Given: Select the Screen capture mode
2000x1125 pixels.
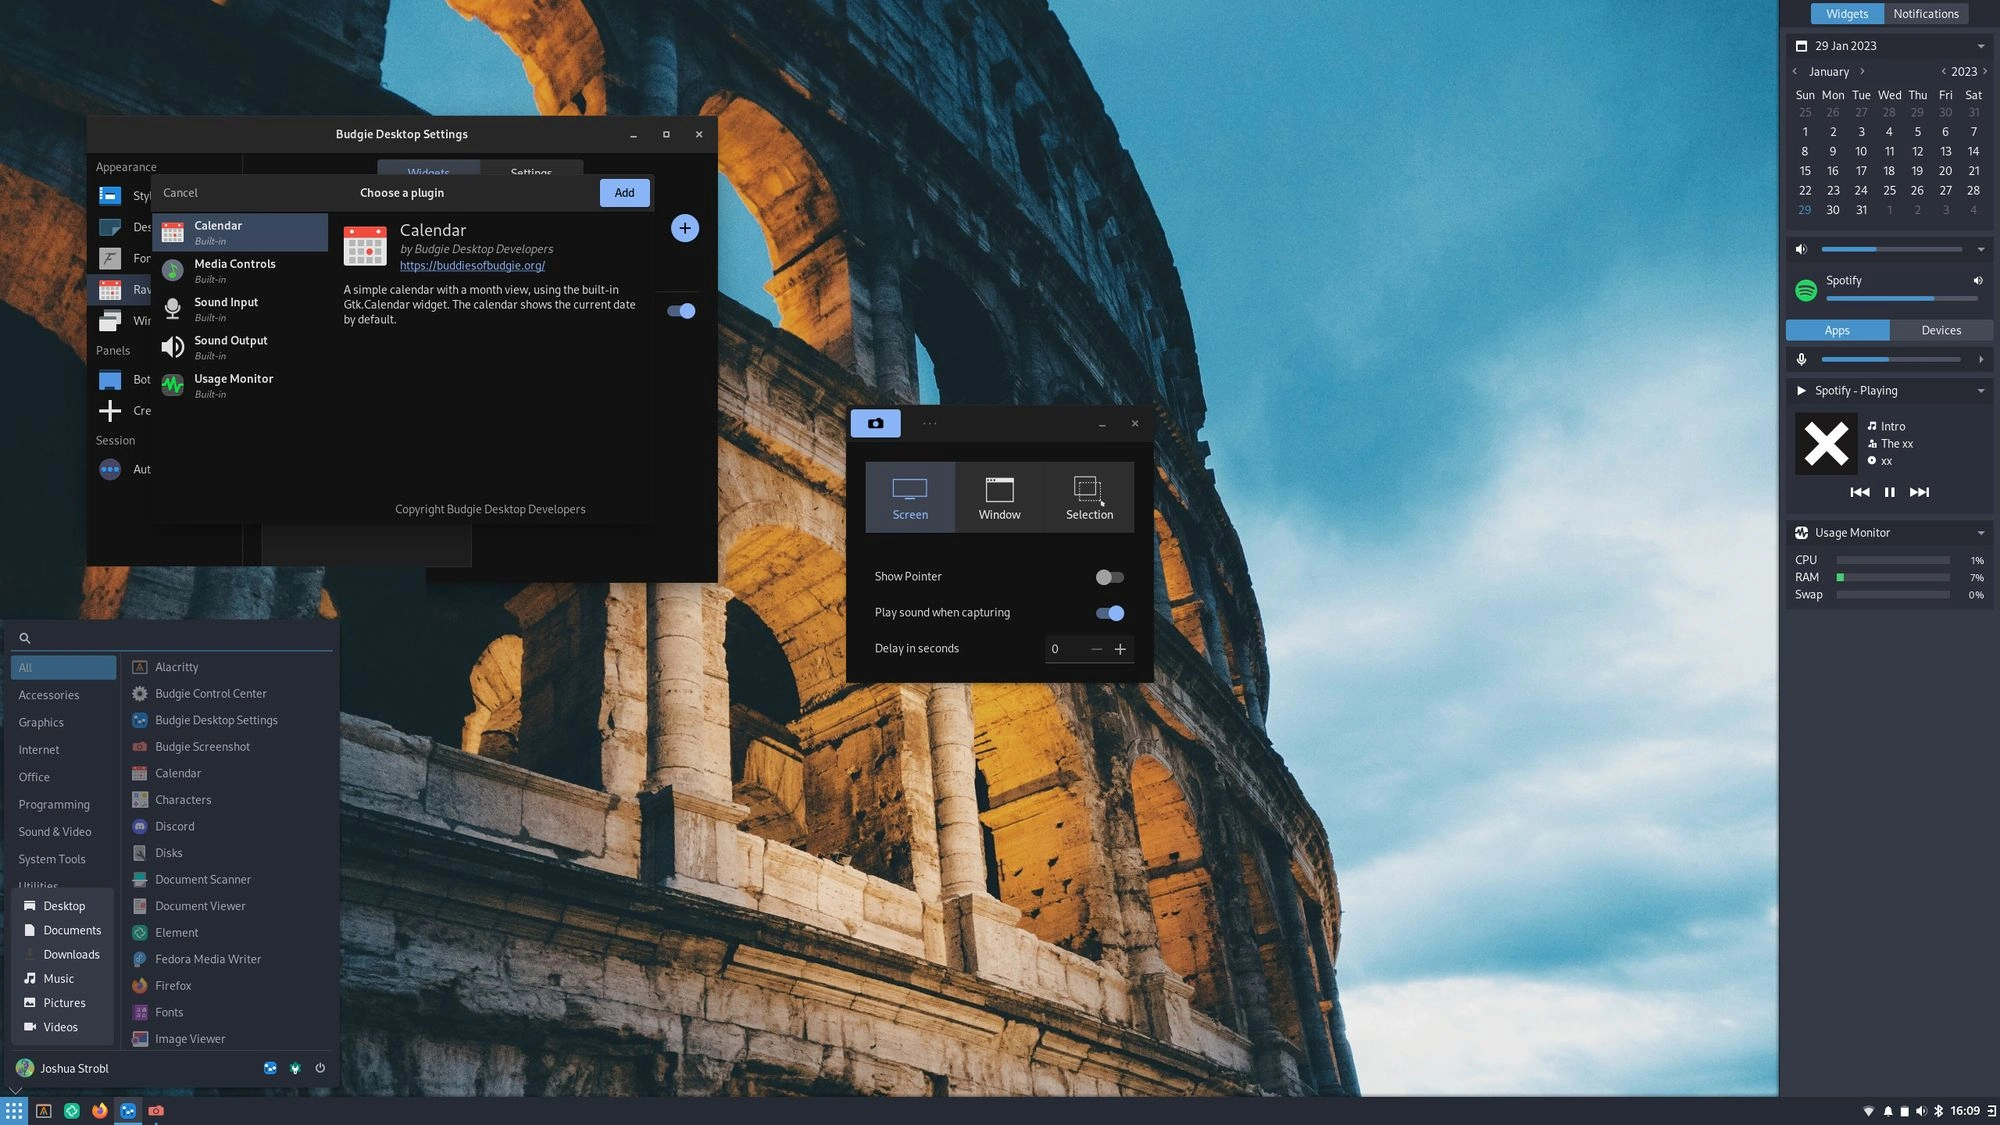Looking at the screenshot, I should [x=909, y=496].
